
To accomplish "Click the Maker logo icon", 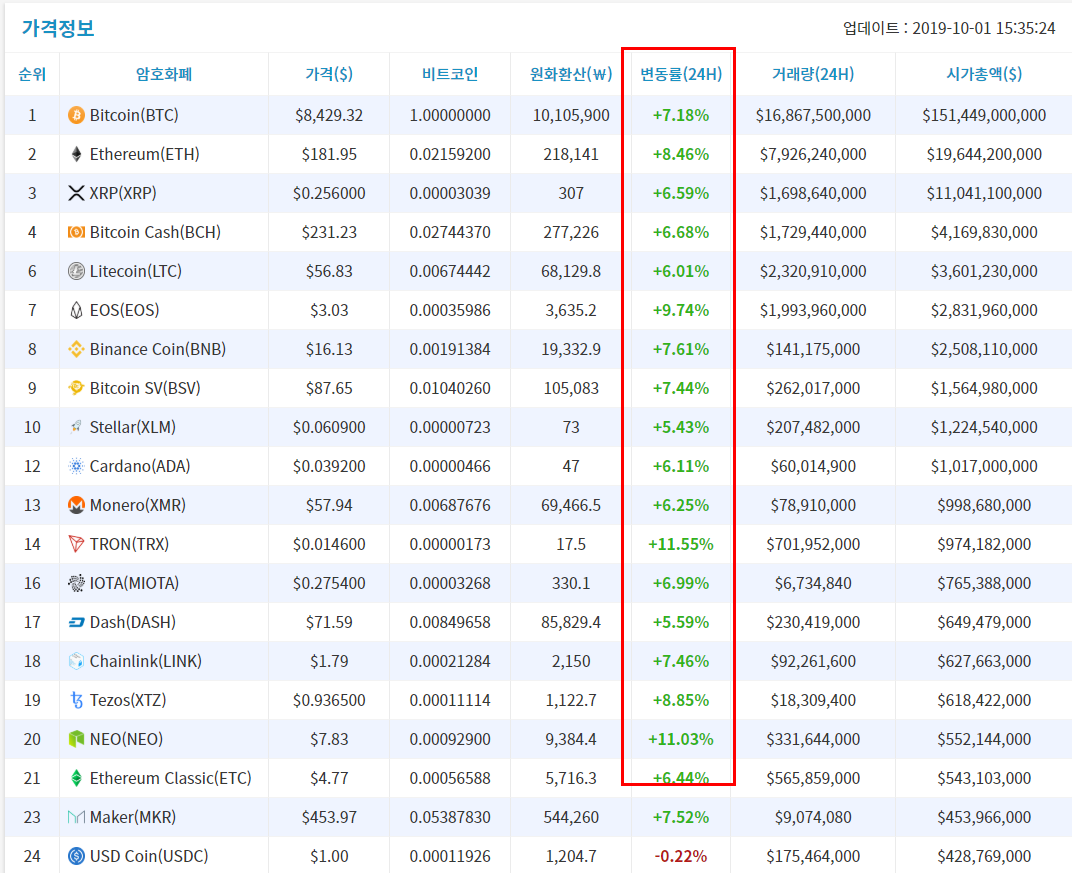I will point(76,816).
